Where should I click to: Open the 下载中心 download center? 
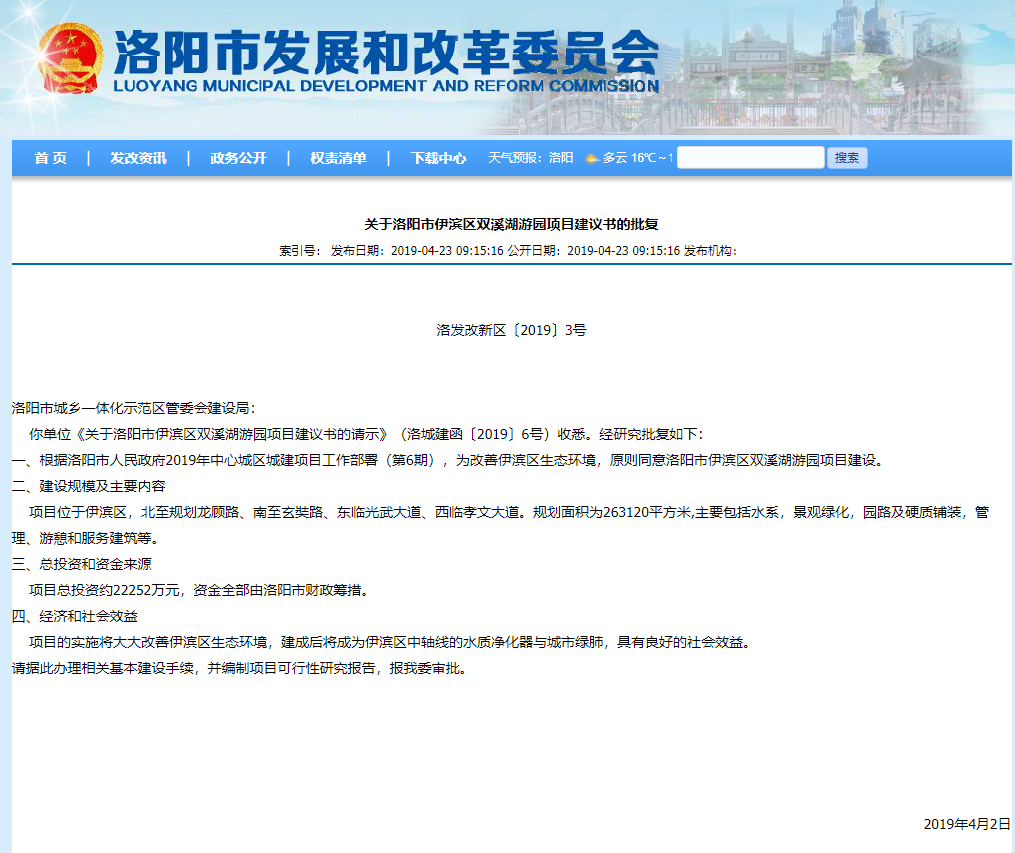coord(438,158)
